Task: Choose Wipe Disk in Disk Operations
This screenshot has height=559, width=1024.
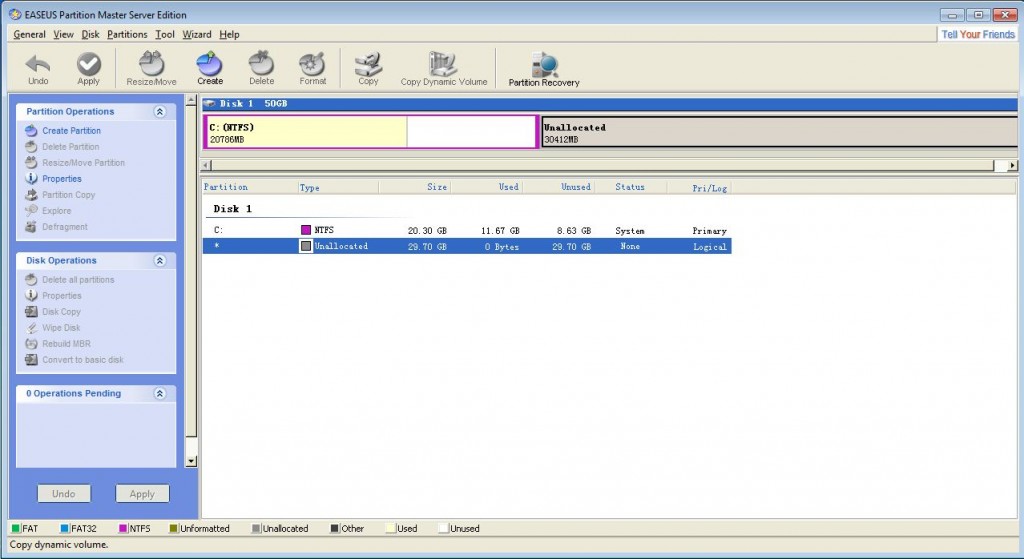Action: pyautogui.click(x=61, y=328)
